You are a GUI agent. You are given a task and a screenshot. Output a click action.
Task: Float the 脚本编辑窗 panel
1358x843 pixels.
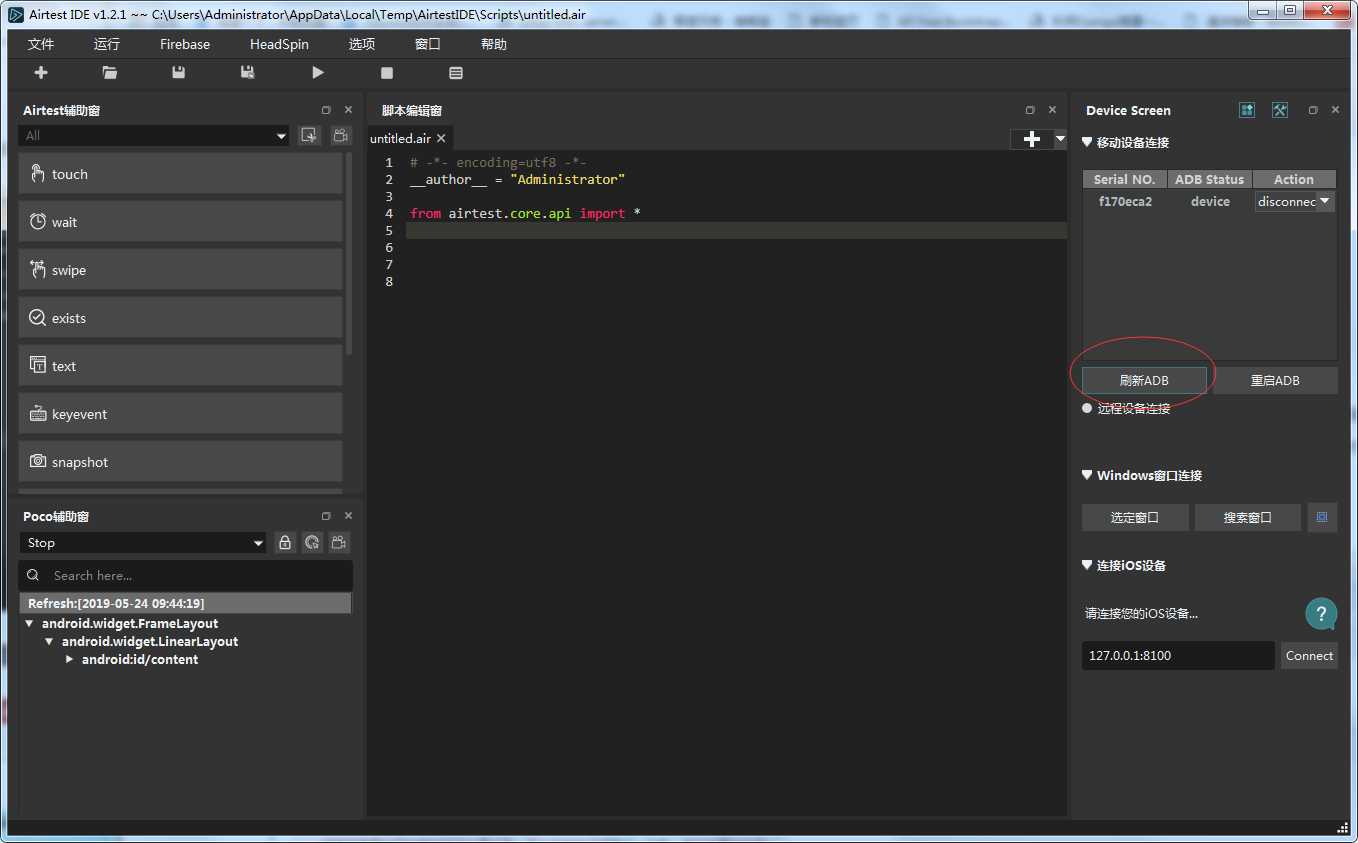click(1030, 110)
